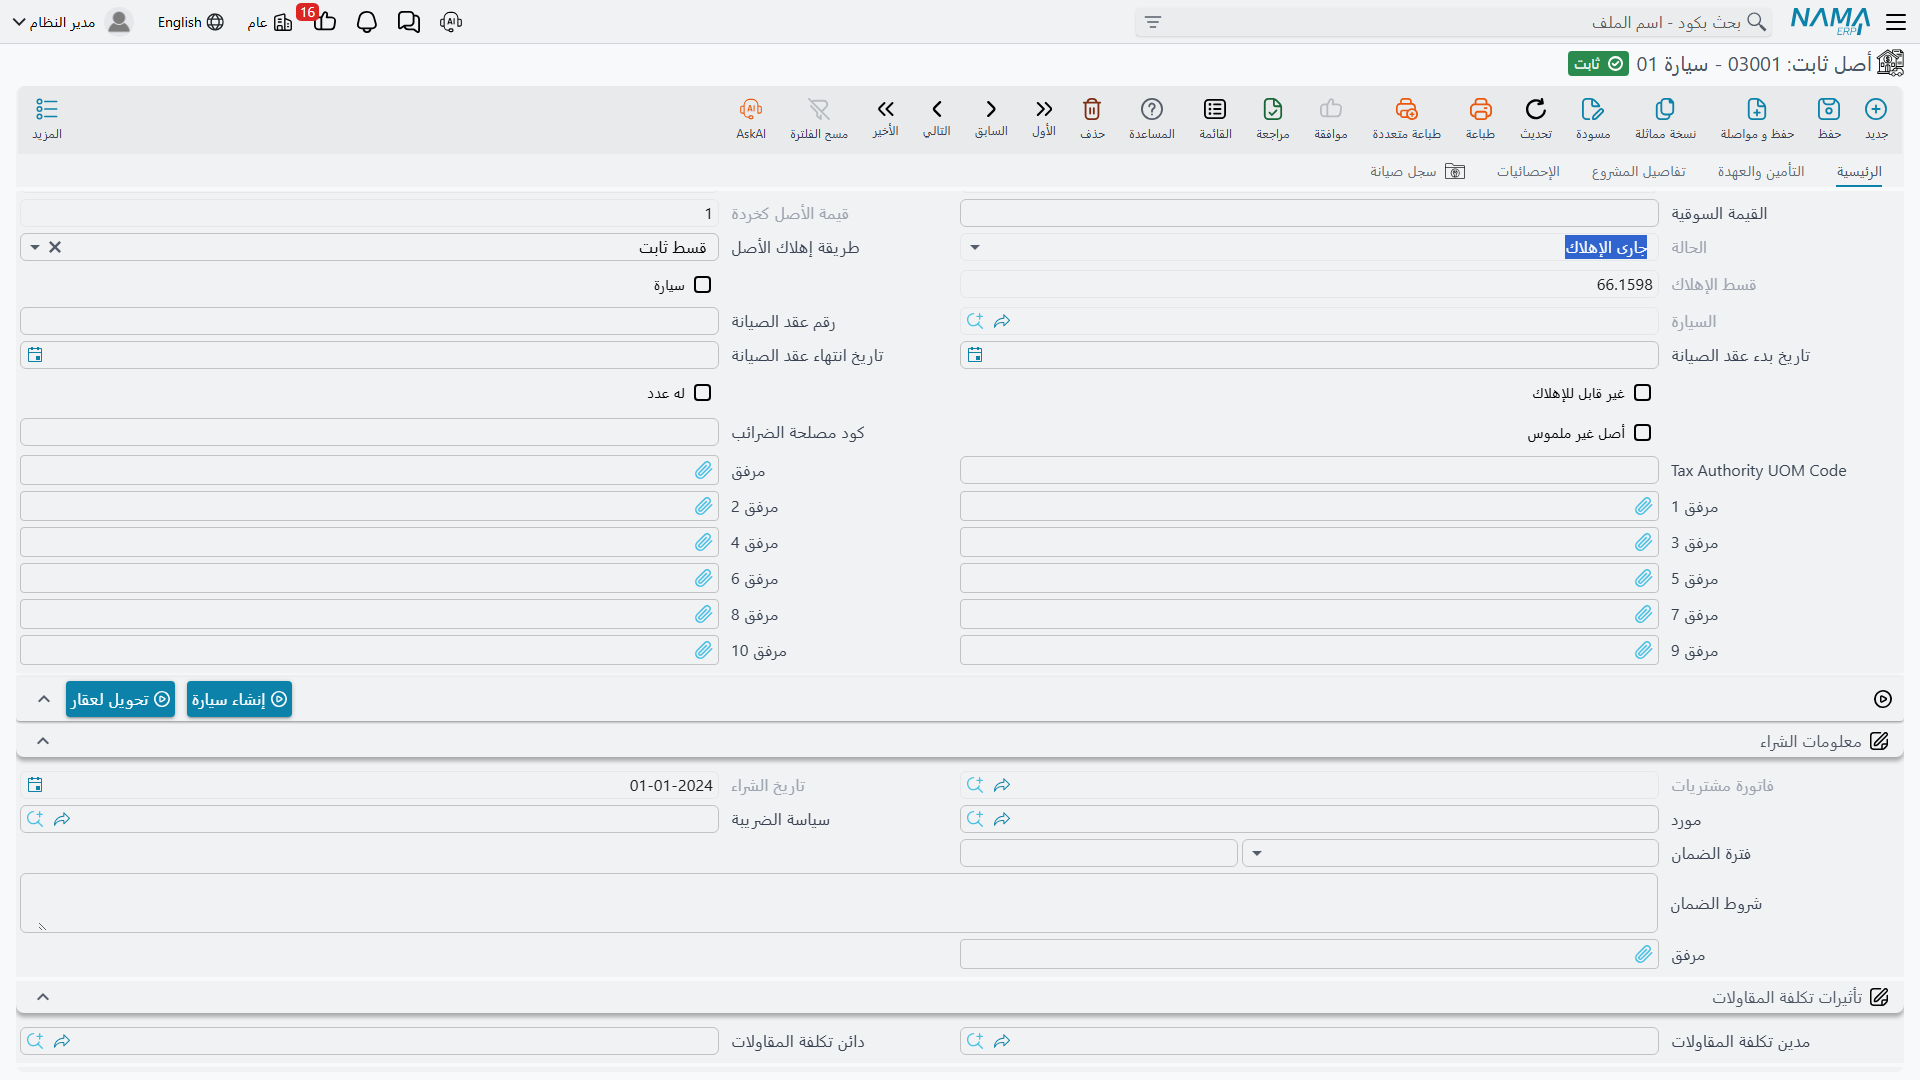Click إنشاء سيارة button
Viewport: 1920px width, 1080px height.
click(239, 699)
